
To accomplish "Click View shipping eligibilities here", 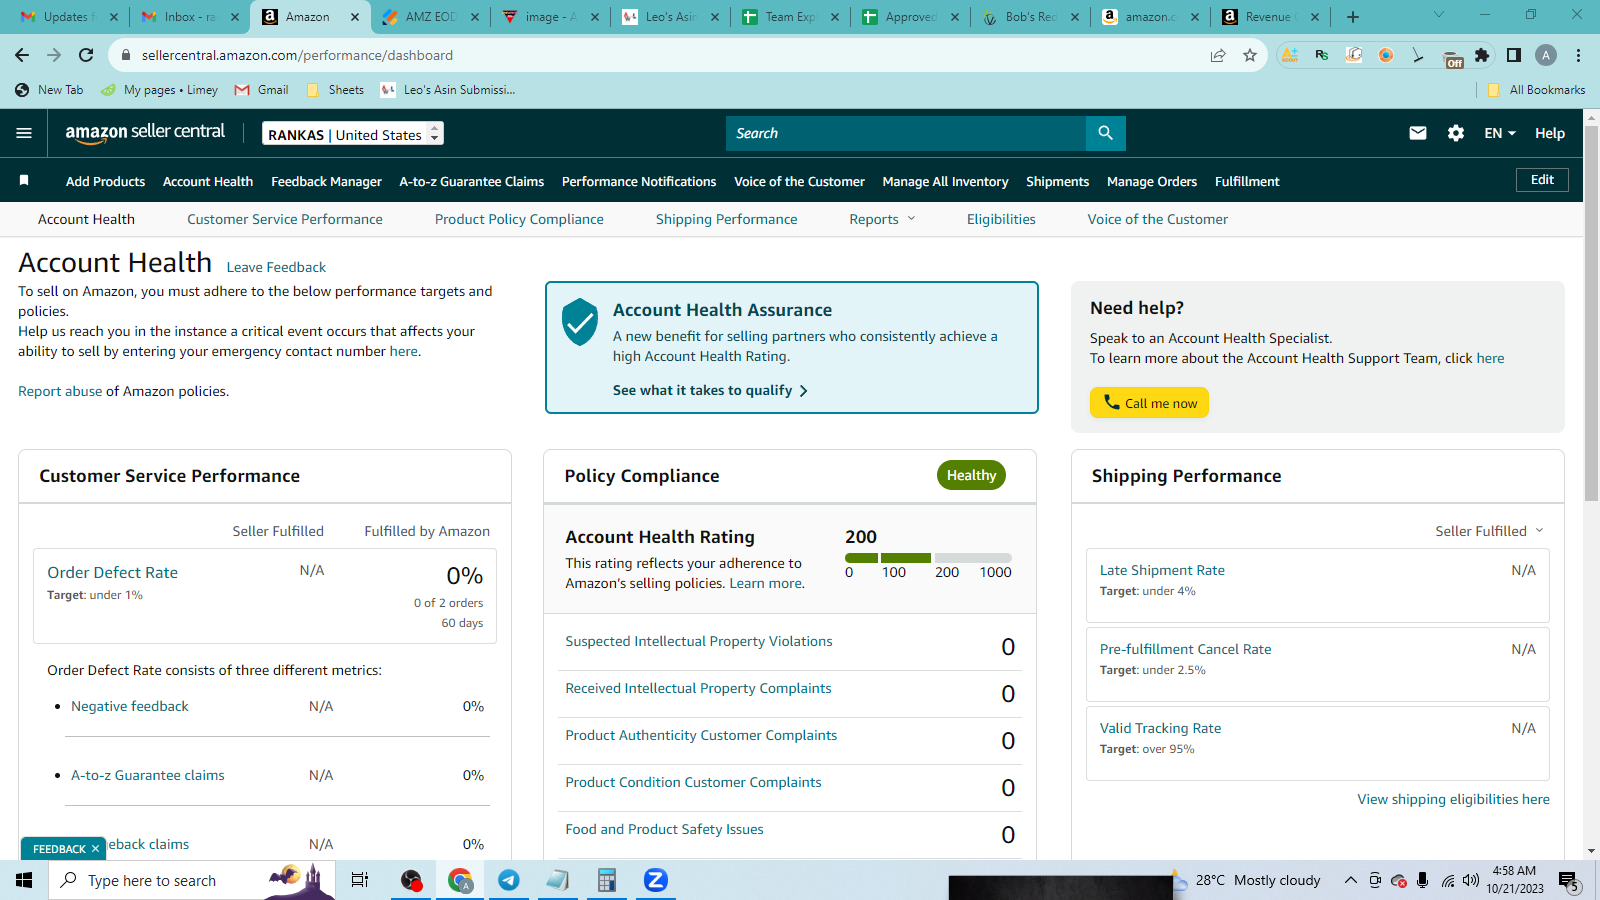I will tap(1453, 799).
